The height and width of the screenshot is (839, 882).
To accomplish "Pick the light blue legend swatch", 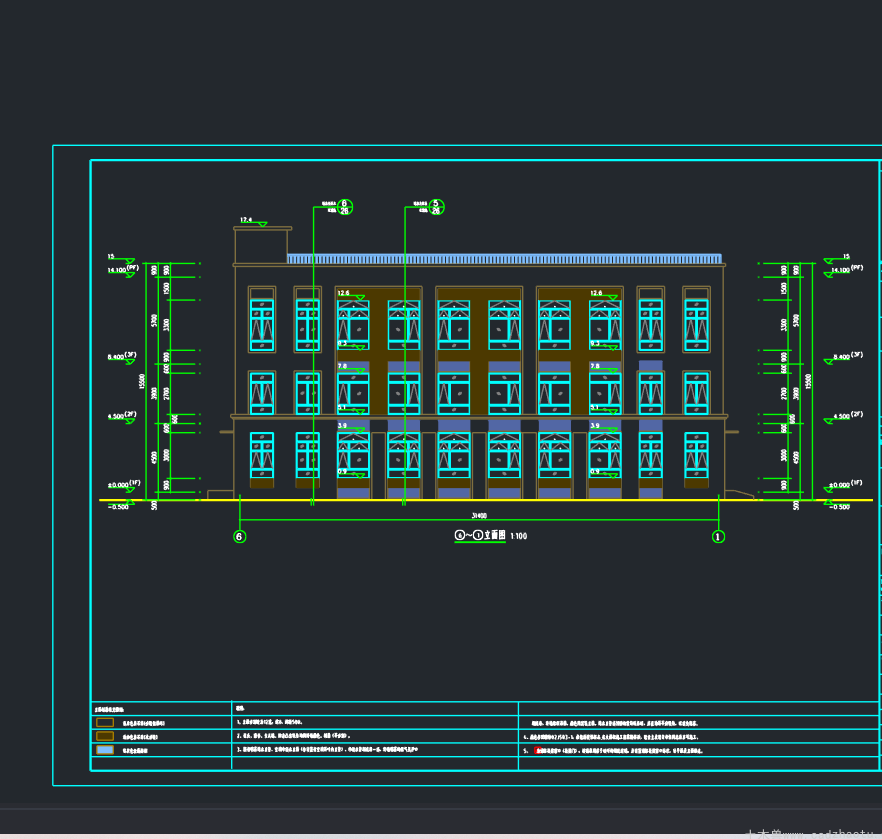I will [x=105, y=750].
